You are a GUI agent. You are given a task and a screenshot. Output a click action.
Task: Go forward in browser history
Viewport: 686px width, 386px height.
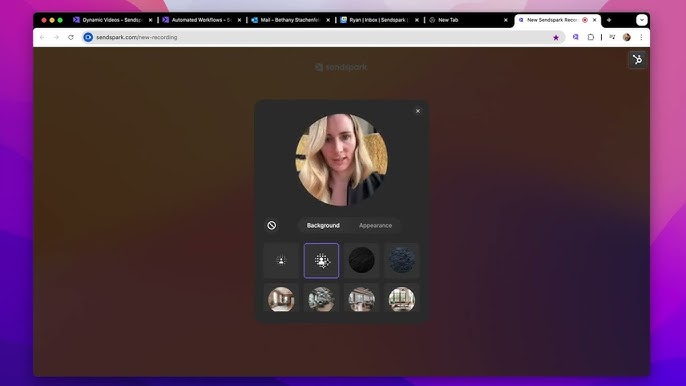[x=56, y=38]
